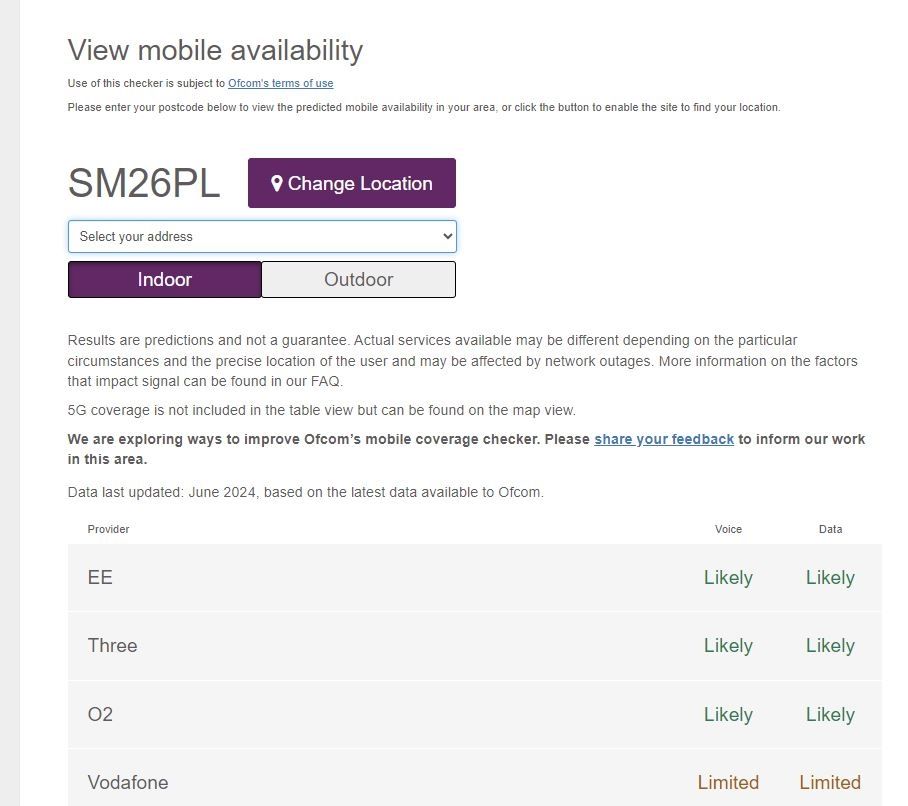
Task: Click Three's Data Likely status
Action: 830,646
